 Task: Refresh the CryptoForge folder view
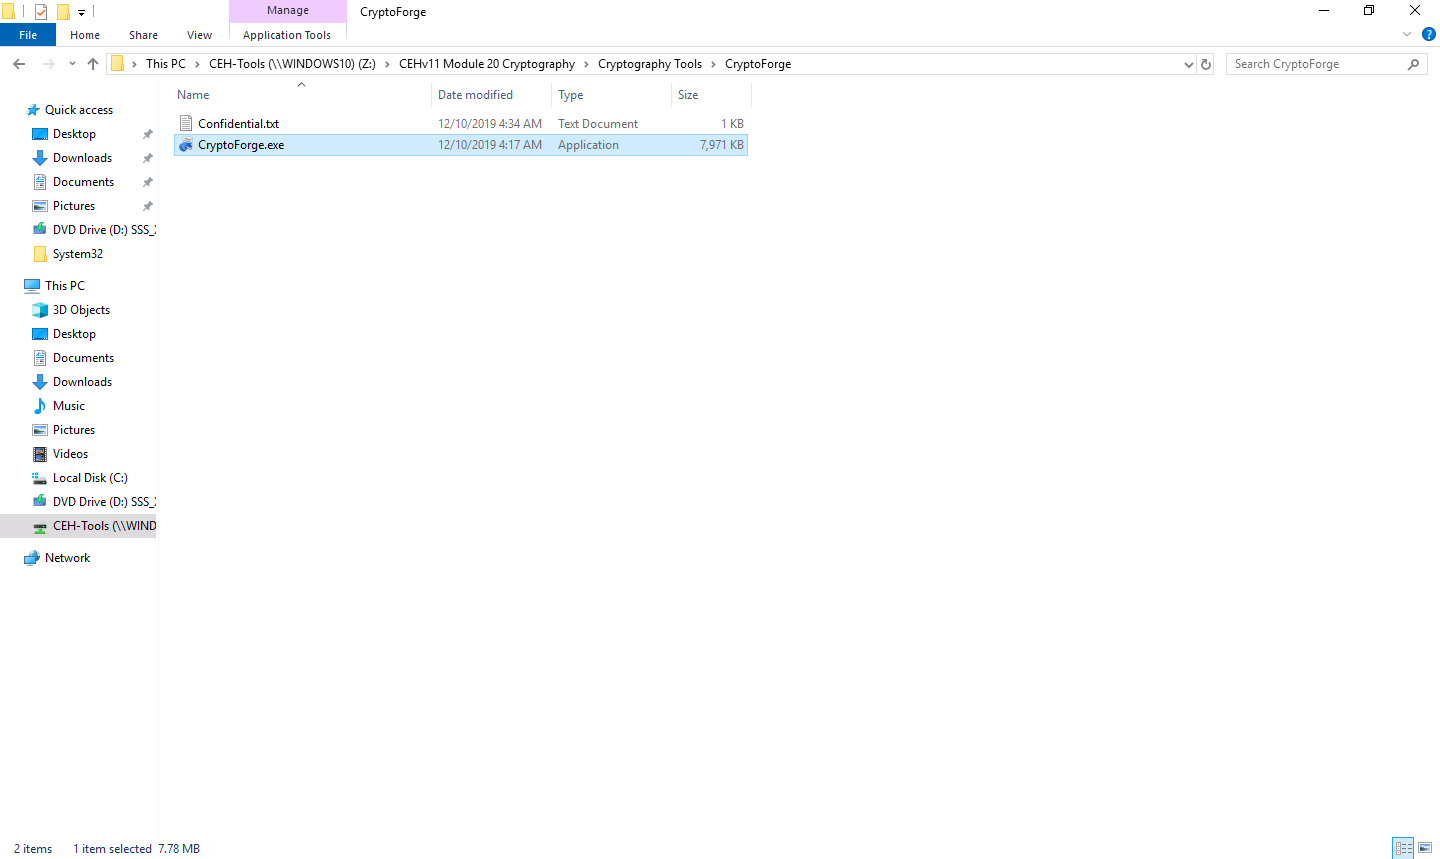click(1206, 64)
